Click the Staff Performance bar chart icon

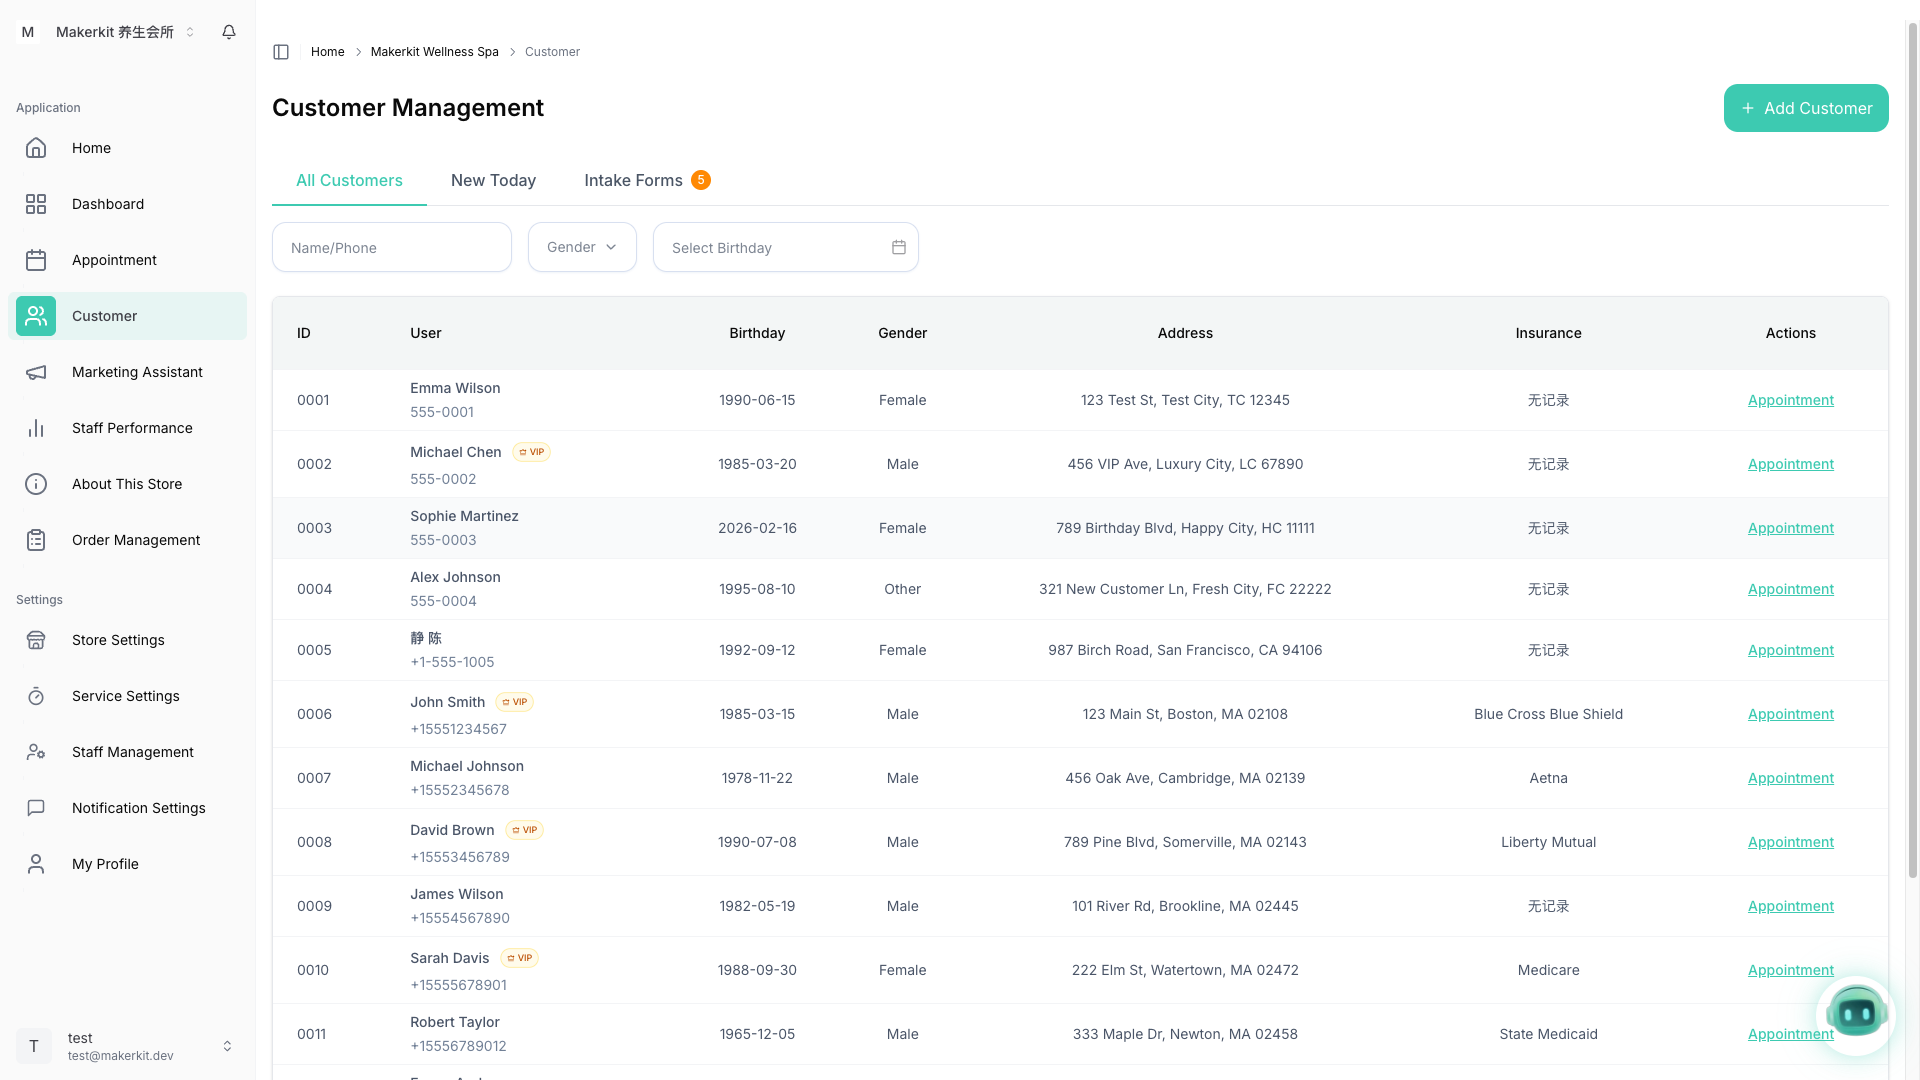pyautogui.click(x=36, y=428)
